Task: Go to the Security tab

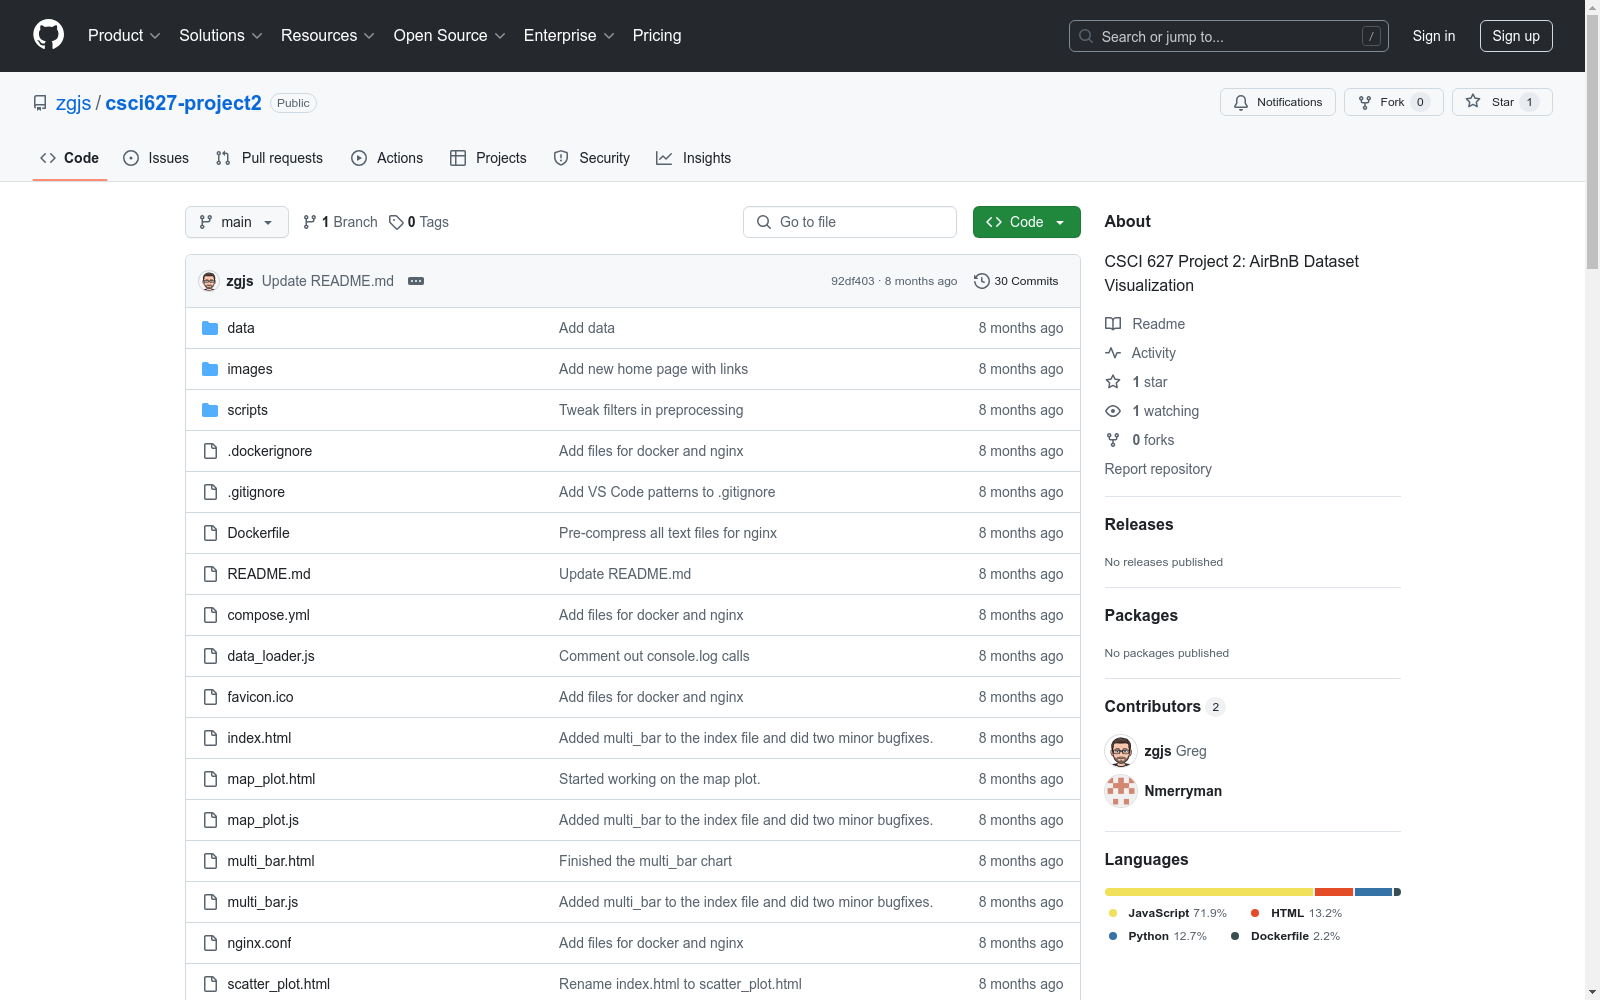Action: click(x=592, y=158)
